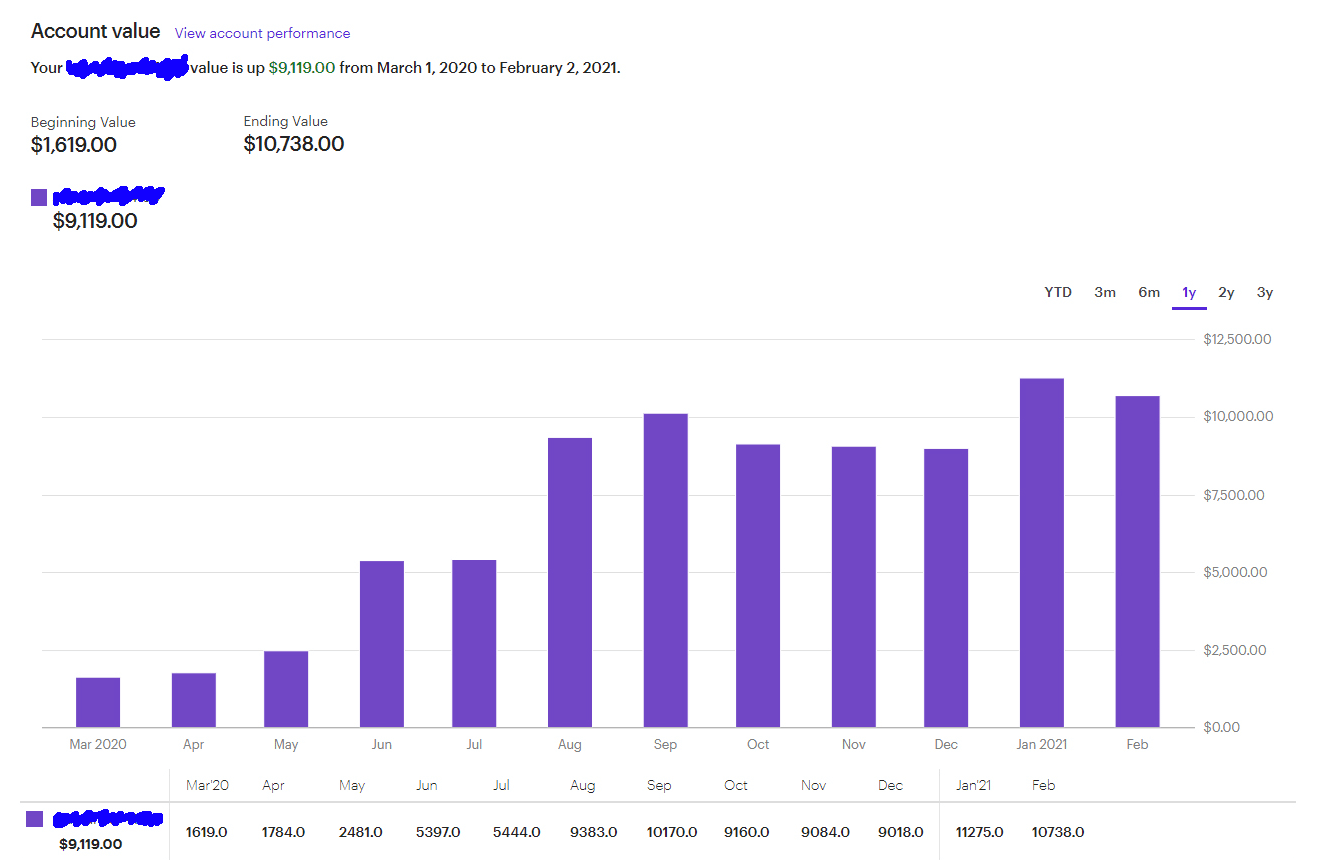Show the 3y time range
The width and height of the screenshot is (1317, 860).
tap(1265, 292)
